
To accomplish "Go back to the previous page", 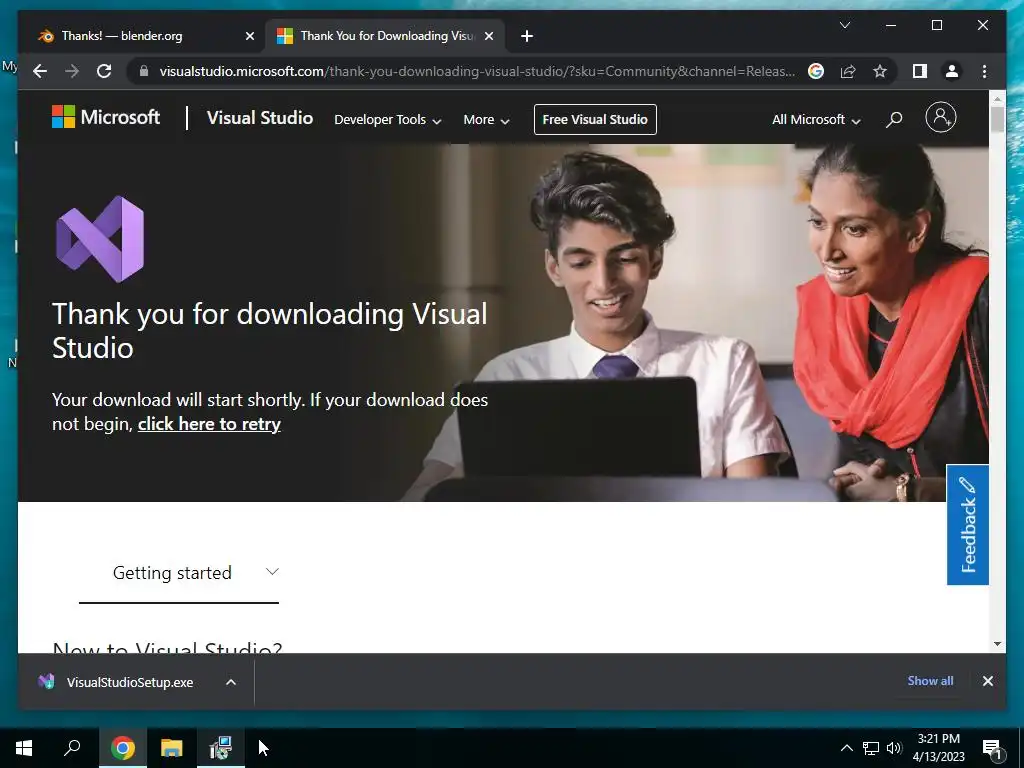I will [40, 71].
